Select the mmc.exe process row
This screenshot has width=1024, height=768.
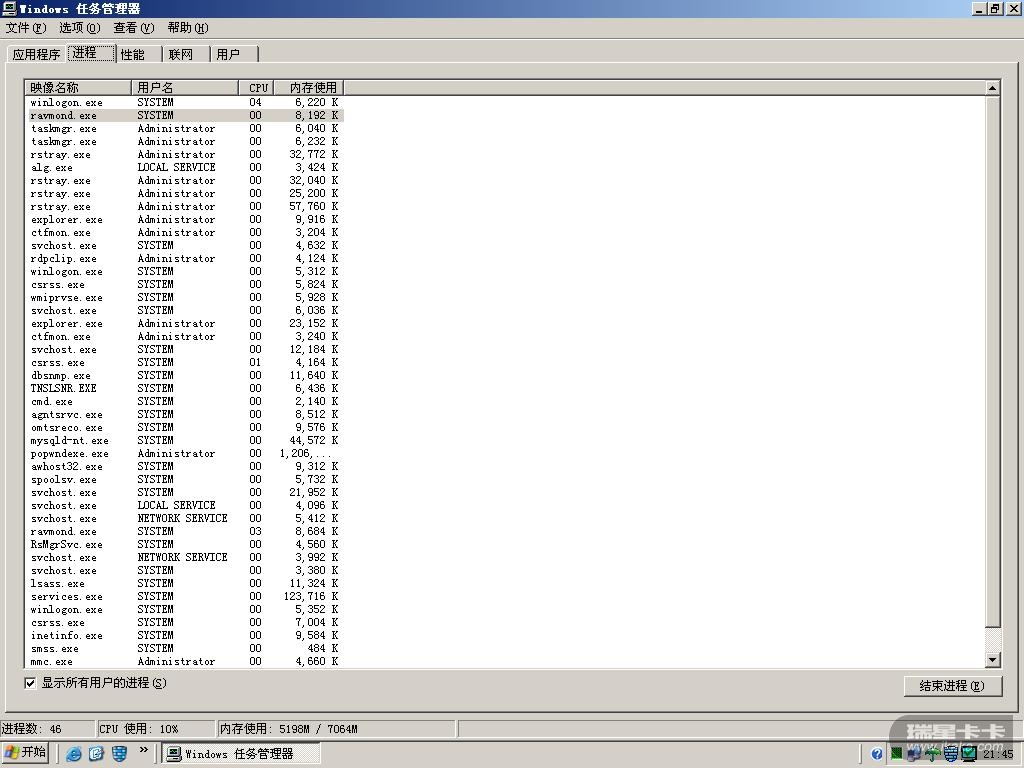(184, 662)
